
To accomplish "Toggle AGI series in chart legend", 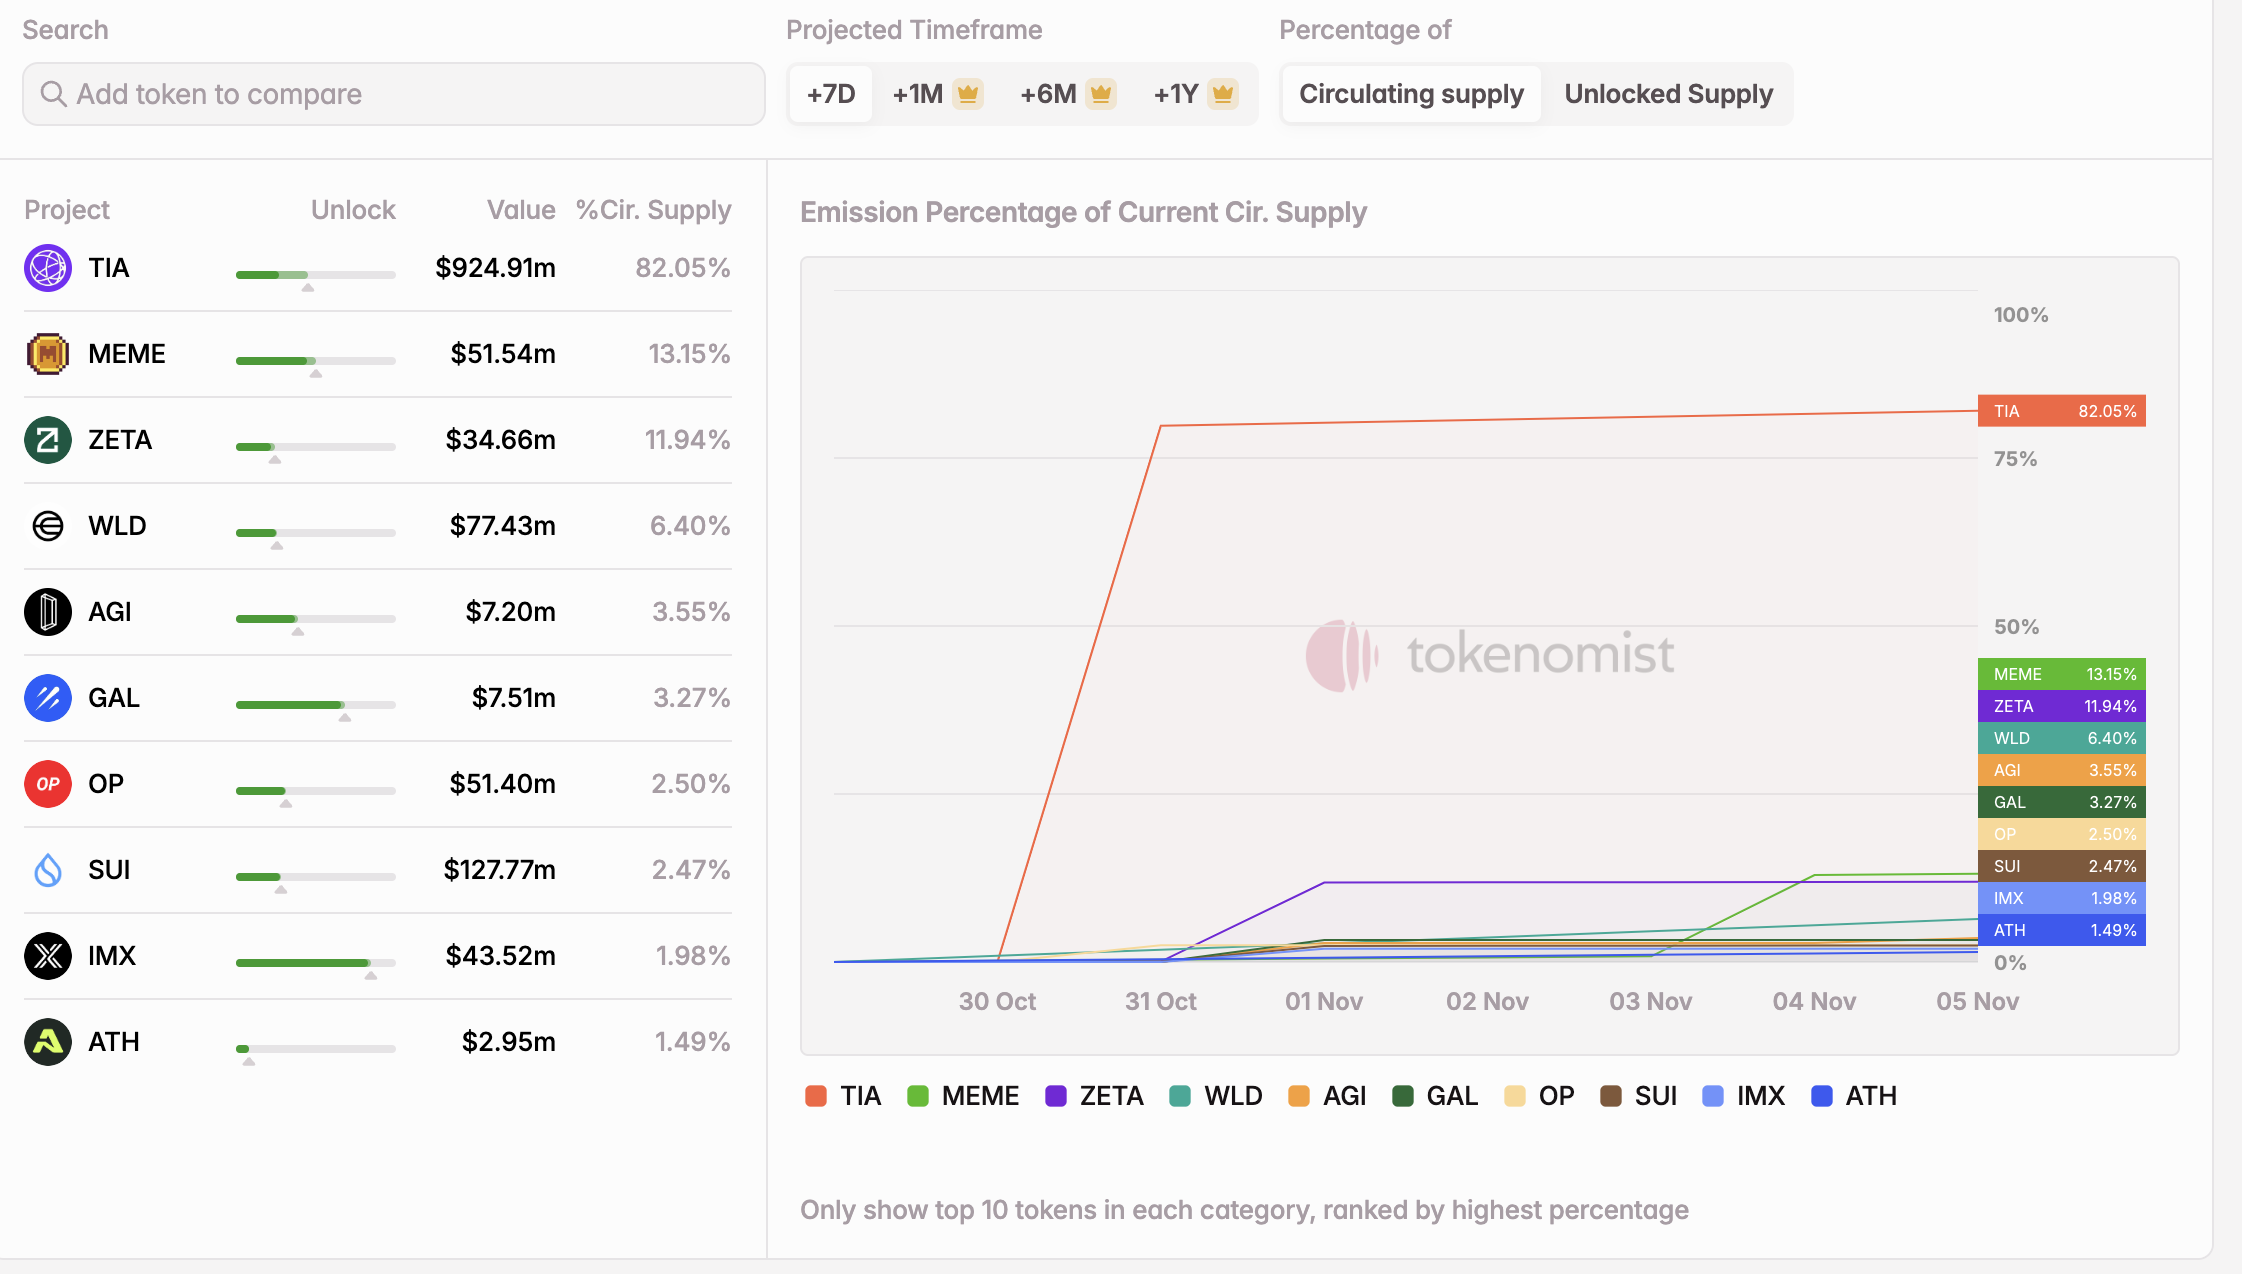I will (x=1327, y=1096).
